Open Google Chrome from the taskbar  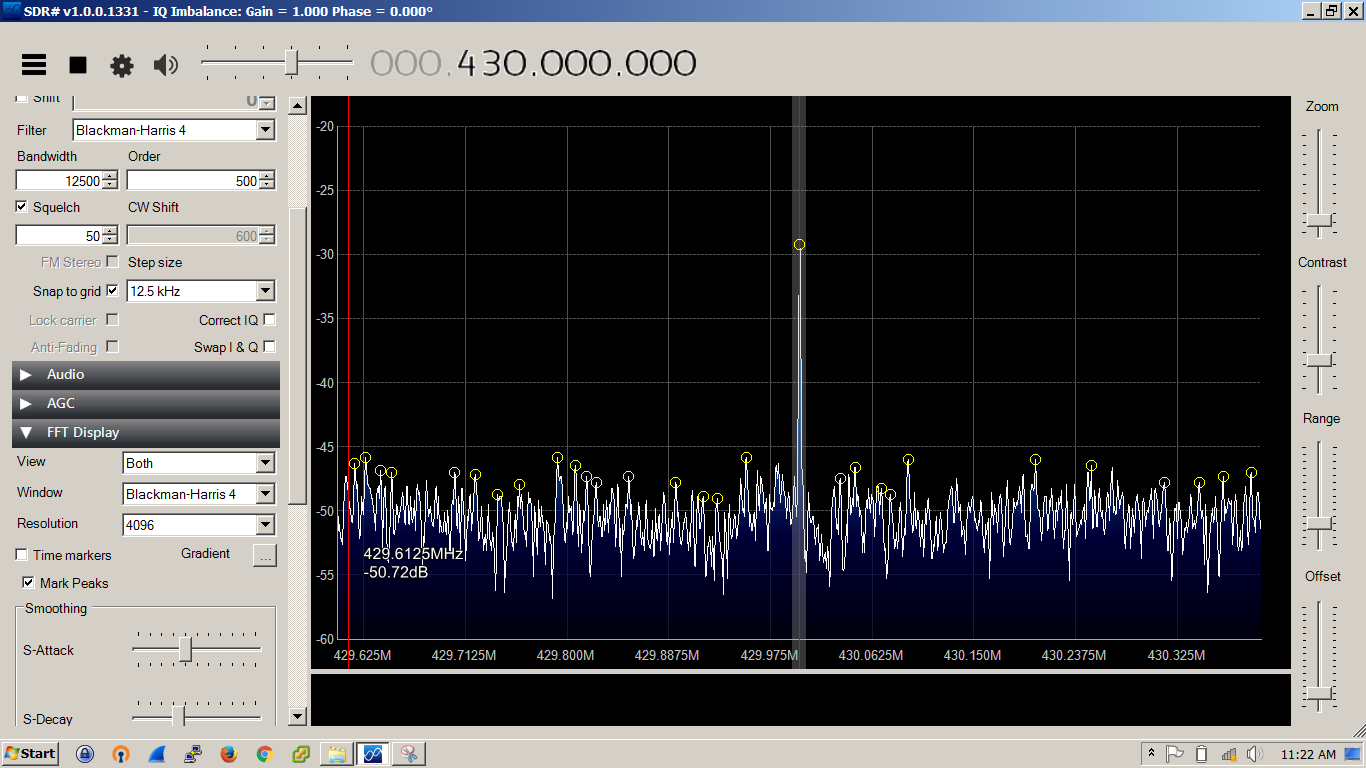click(x=265, y=754)
